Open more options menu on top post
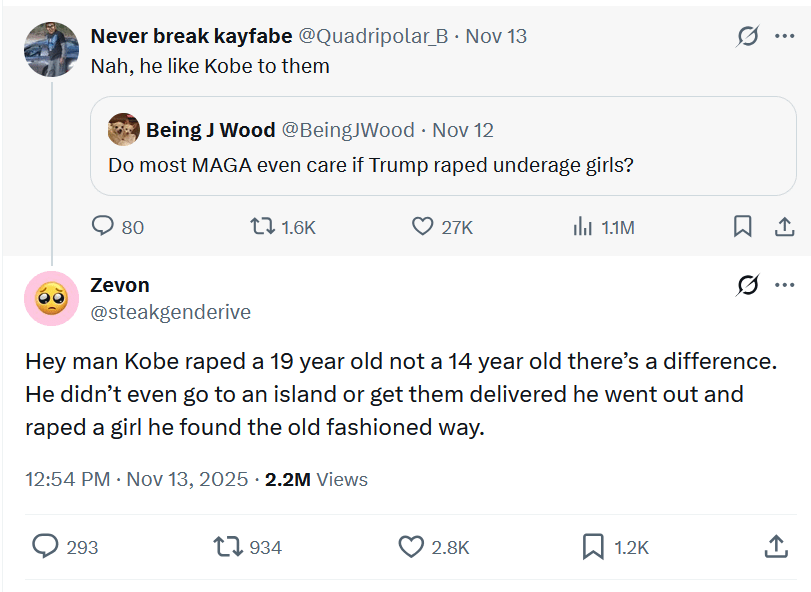The height and width of the screenshot is (592, 811). pyautogui.click(x=785, y=37)
